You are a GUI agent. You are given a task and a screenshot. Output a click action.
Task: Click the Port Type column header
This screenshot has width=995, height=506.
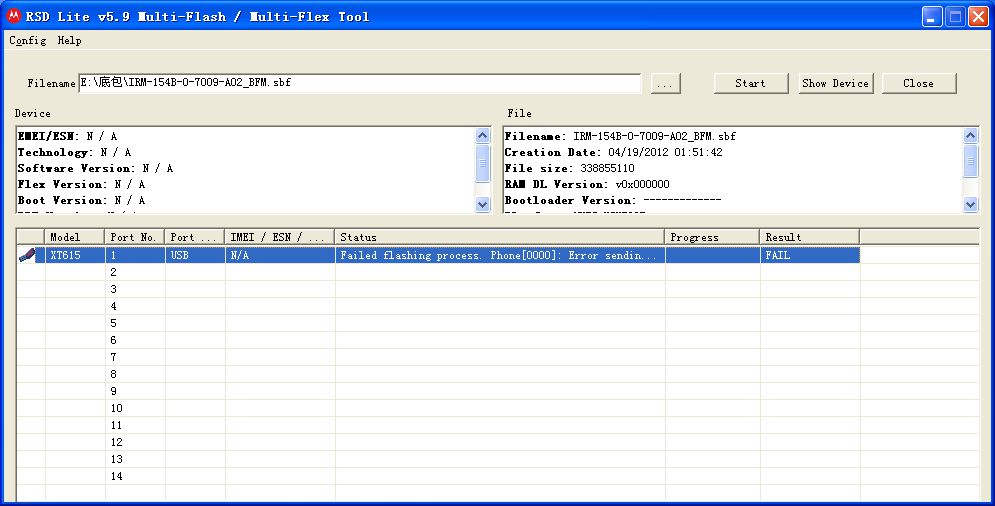tap(195, 237)
